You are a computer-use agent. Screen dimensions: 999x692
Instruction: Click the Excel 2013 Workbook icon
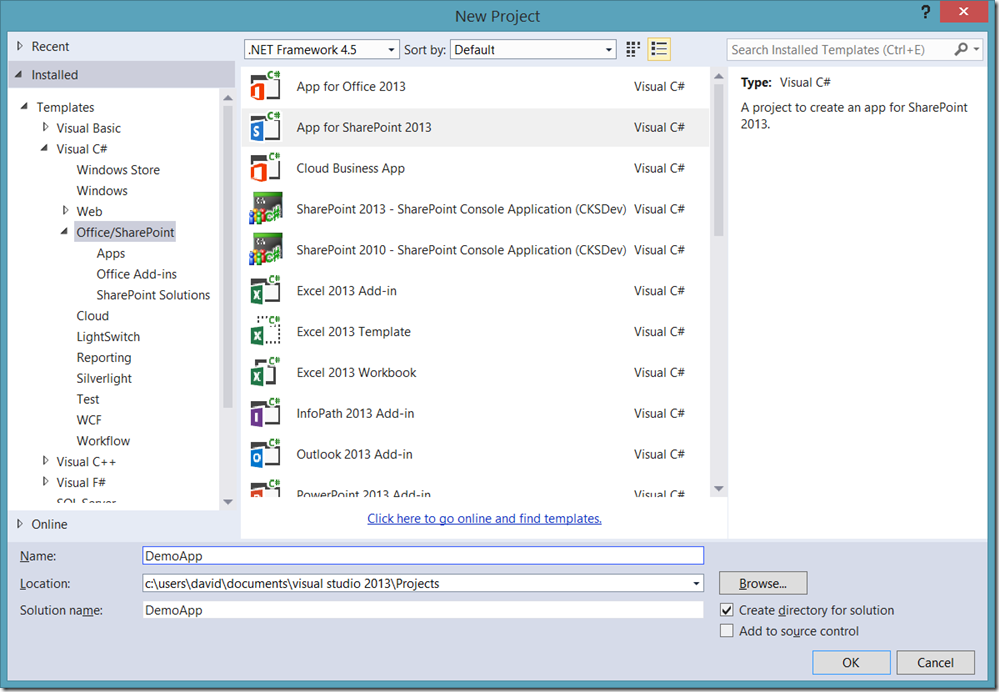point(265,372)
